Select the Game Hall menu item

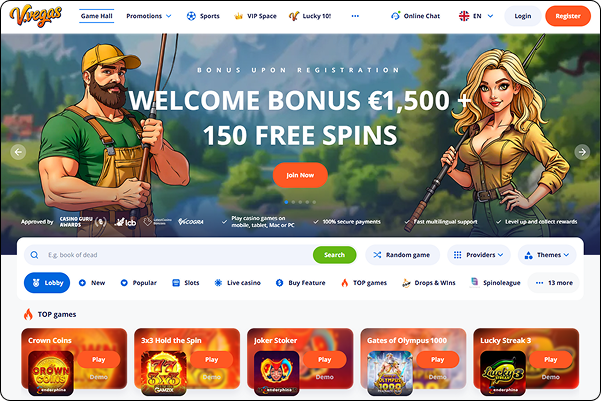97,16
